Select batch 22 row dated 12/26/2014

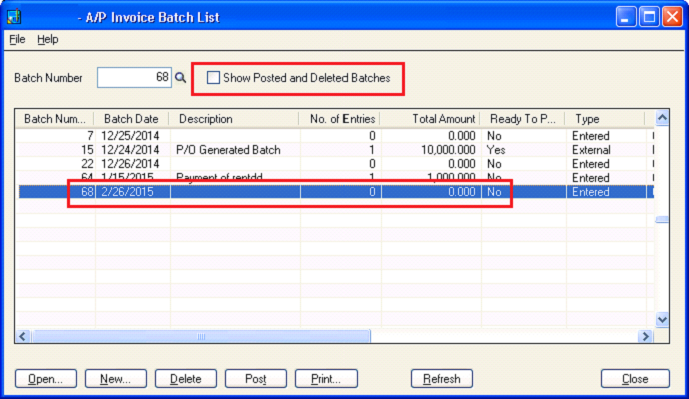pyautogui.click(x=336, y=164)
